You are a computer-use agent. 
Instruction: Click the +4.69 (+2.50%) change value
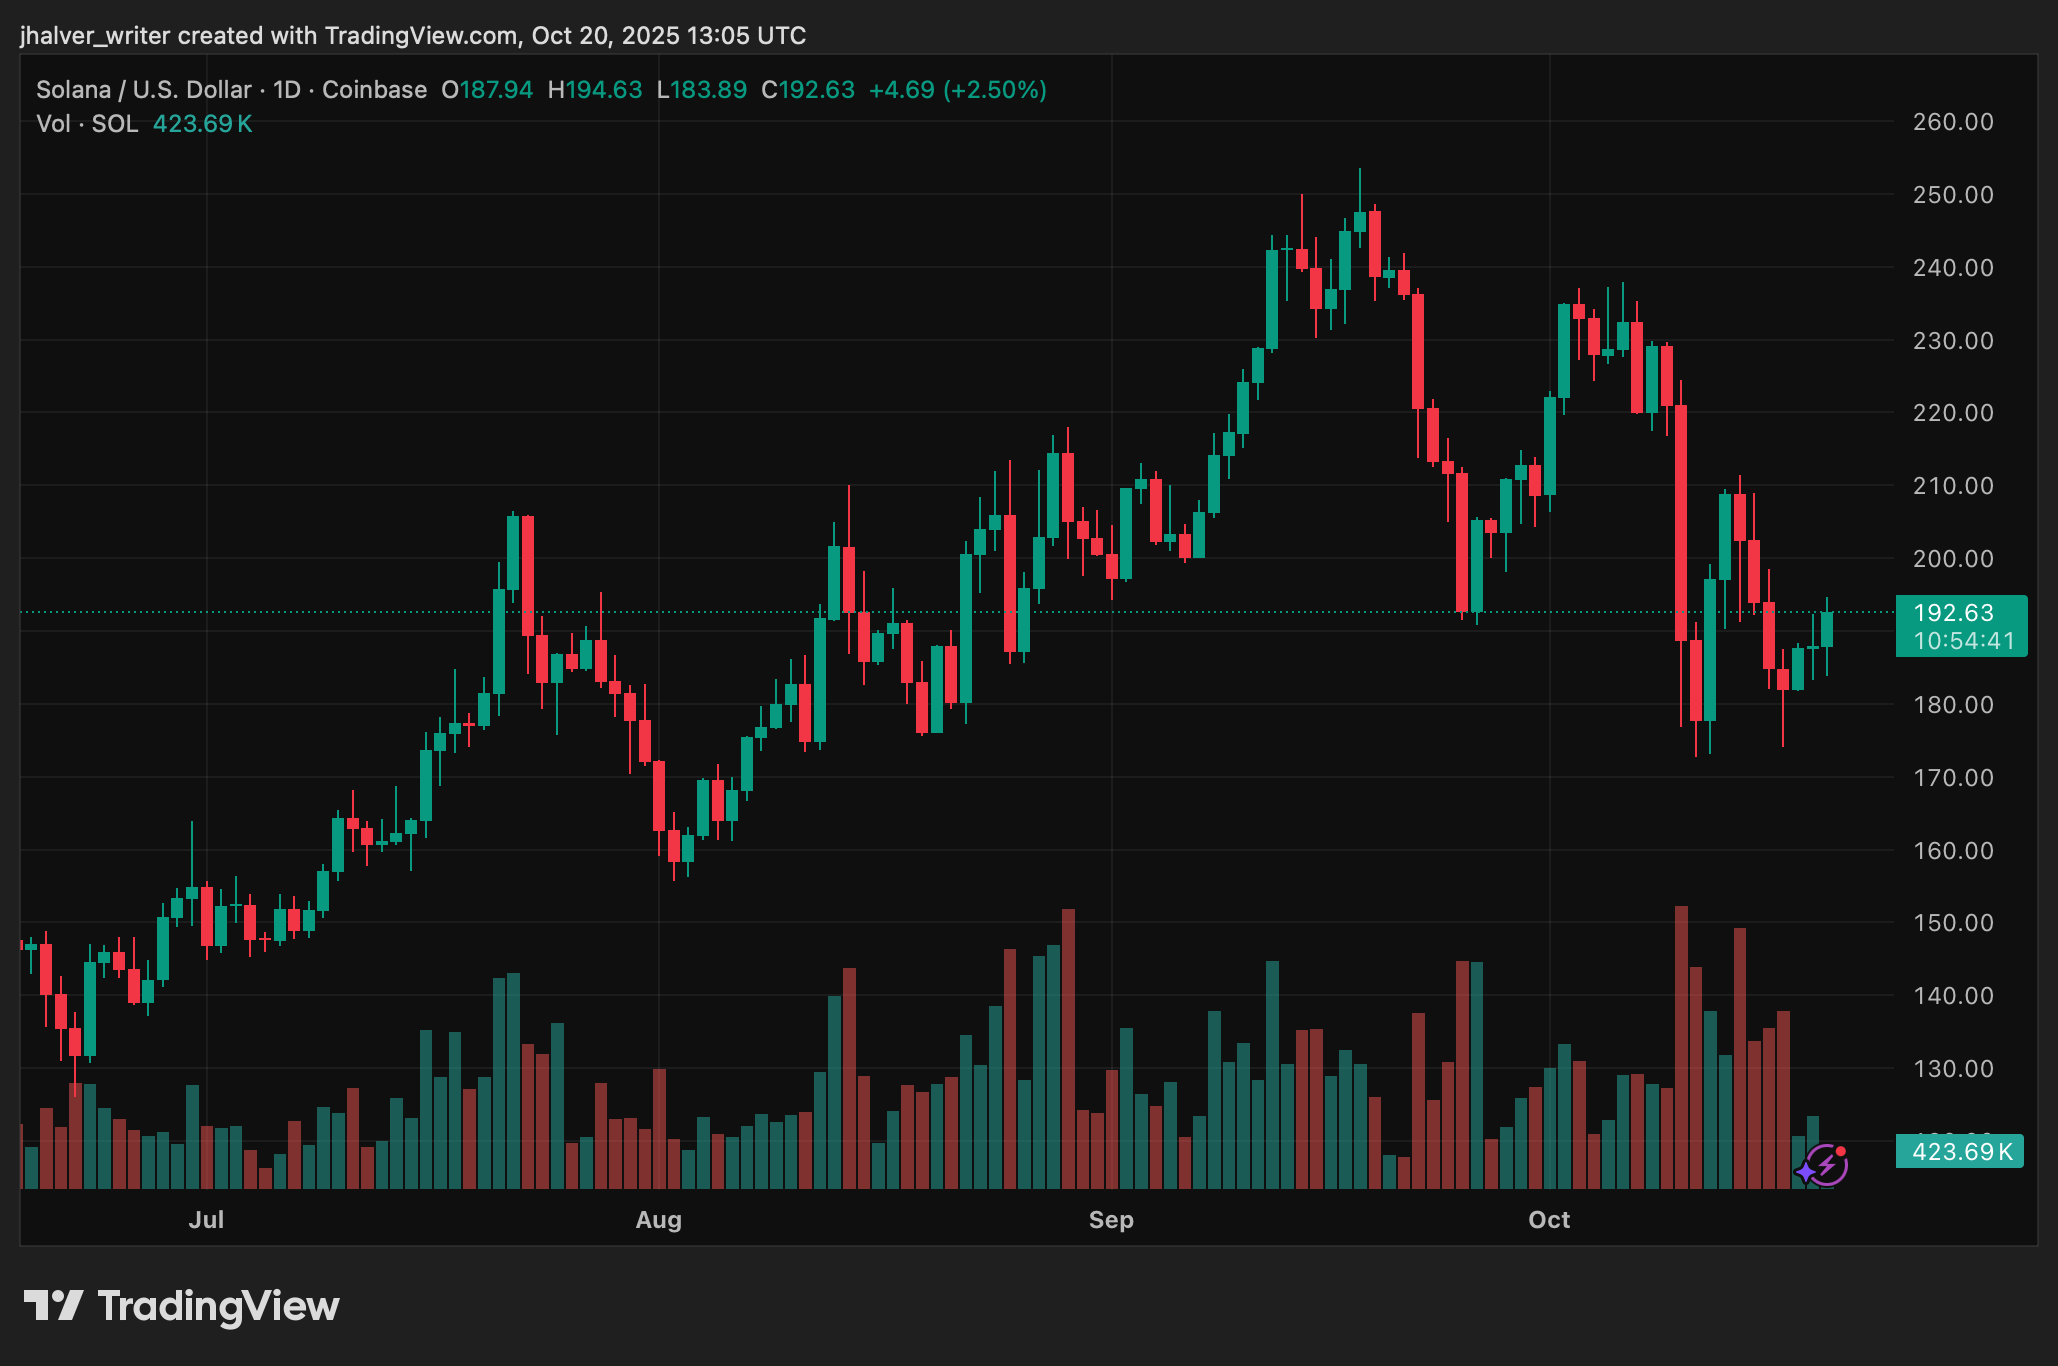click(x=957, y=90)
